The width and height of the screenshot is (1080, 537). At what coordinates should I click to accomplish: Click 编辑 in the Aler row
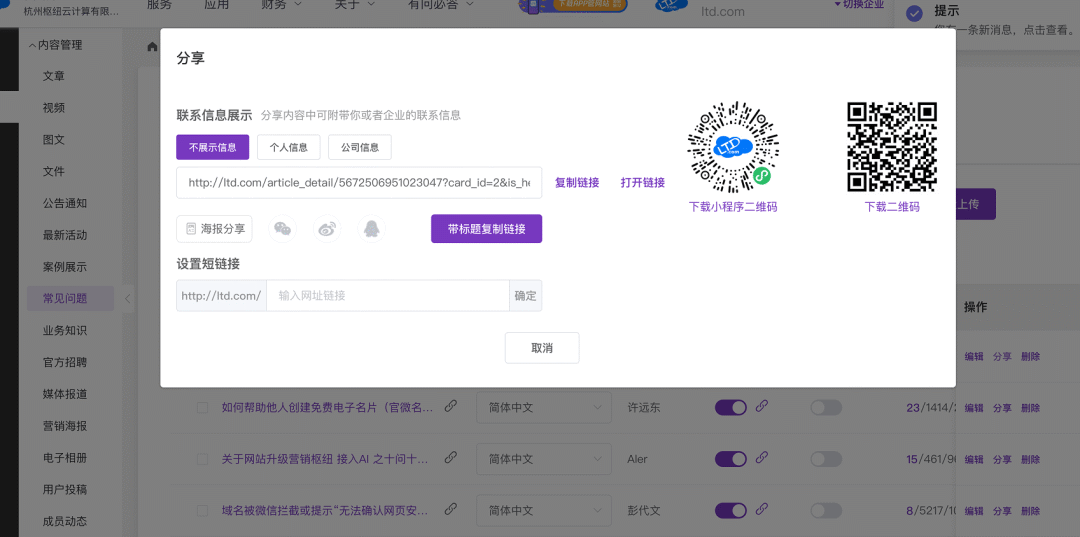974,460
